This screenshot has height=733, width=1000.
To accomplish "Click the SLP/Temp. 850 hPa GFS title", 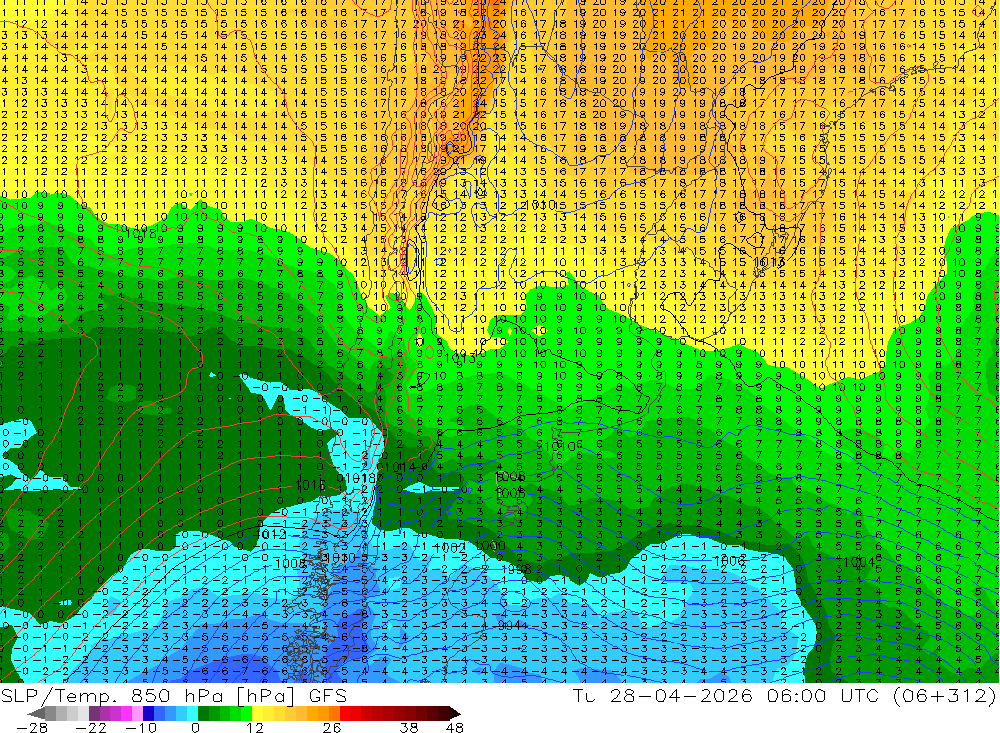I will pyautogui.click(x=173, y=695).
